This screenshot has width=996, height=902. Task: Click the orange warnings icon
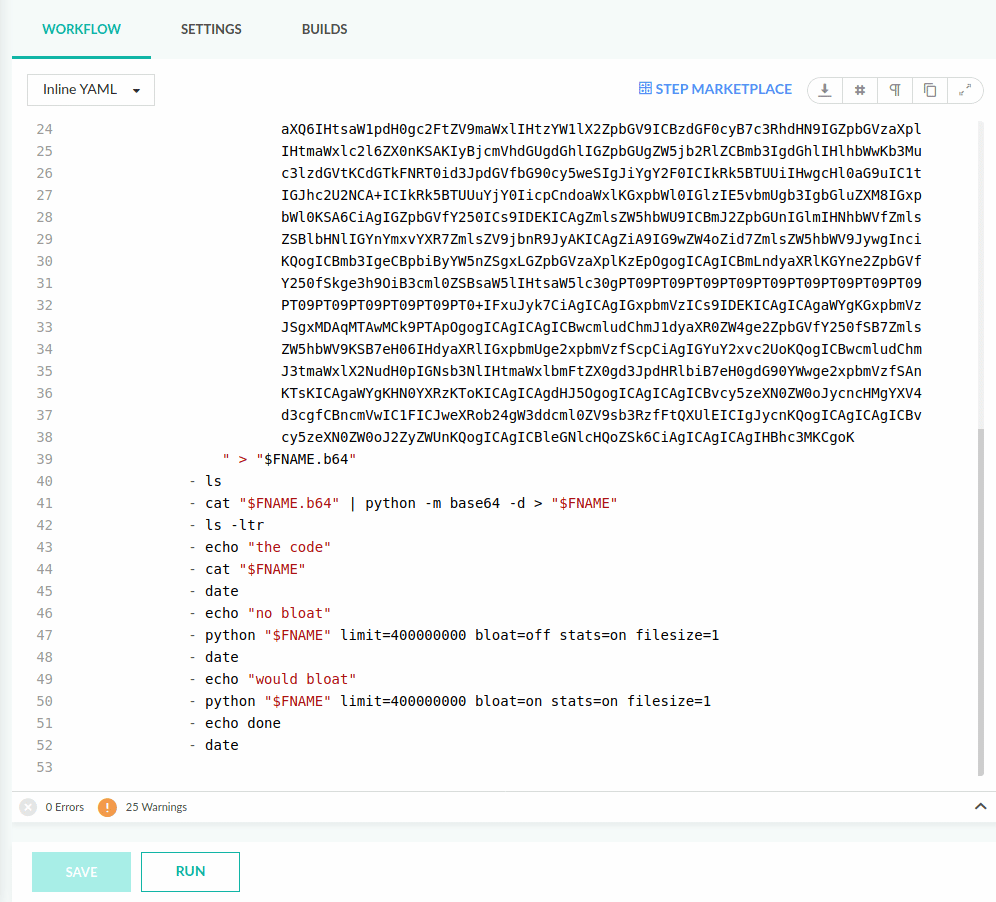pos(107,807)
